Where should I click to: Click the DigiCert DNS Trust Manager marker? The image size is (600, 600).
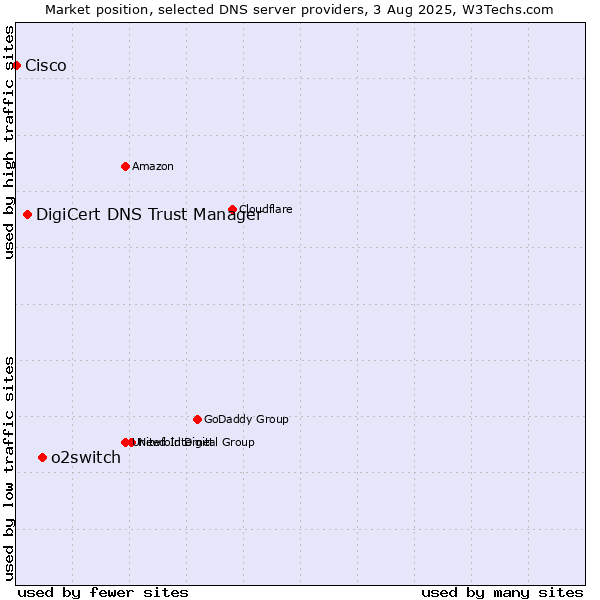[x=27, y=215]
